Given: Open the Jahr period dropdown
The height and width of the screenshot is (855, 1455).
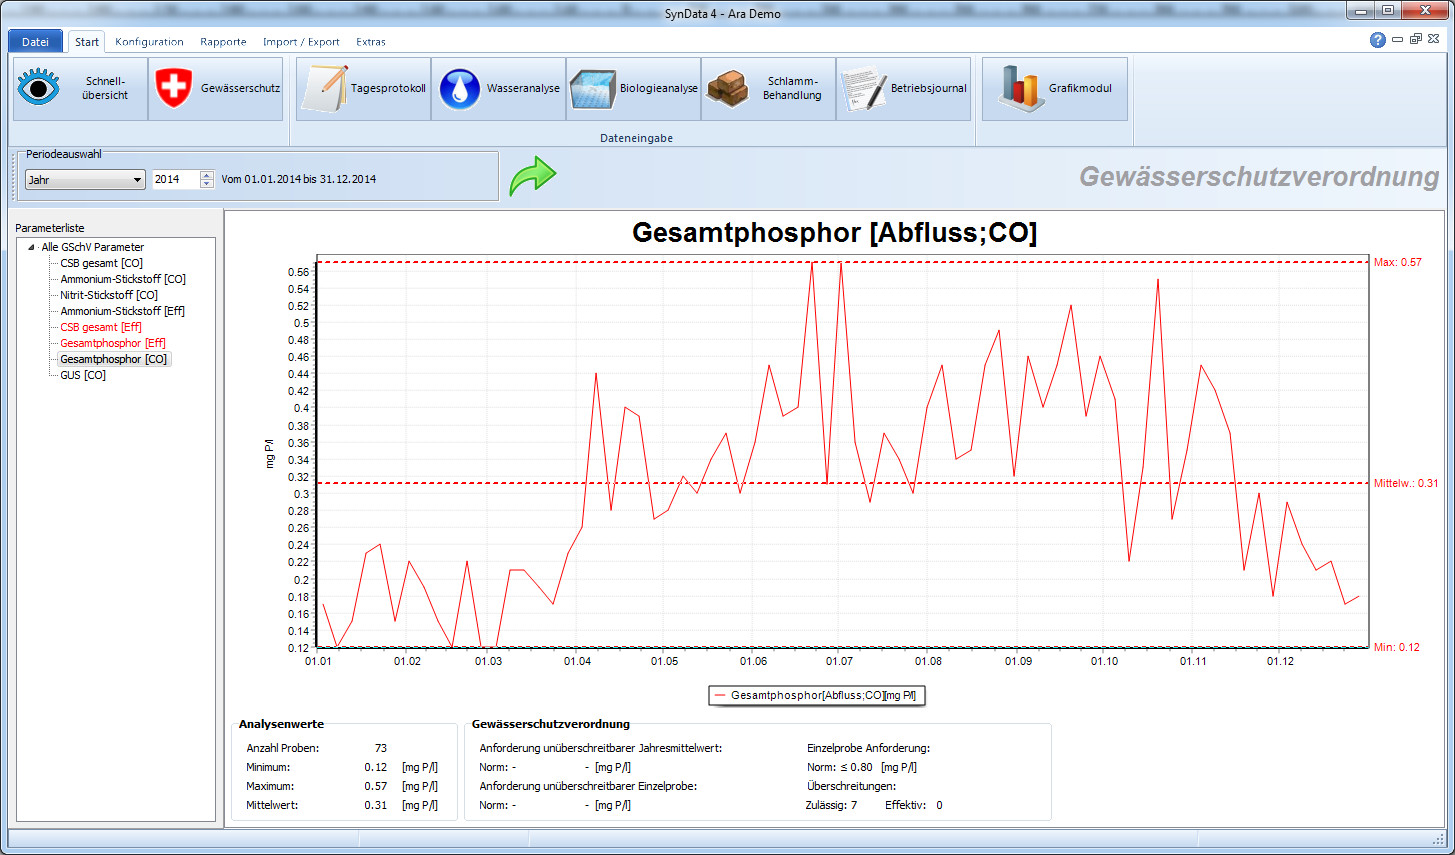Looking at the screenshot, I should tap(85, 180).
